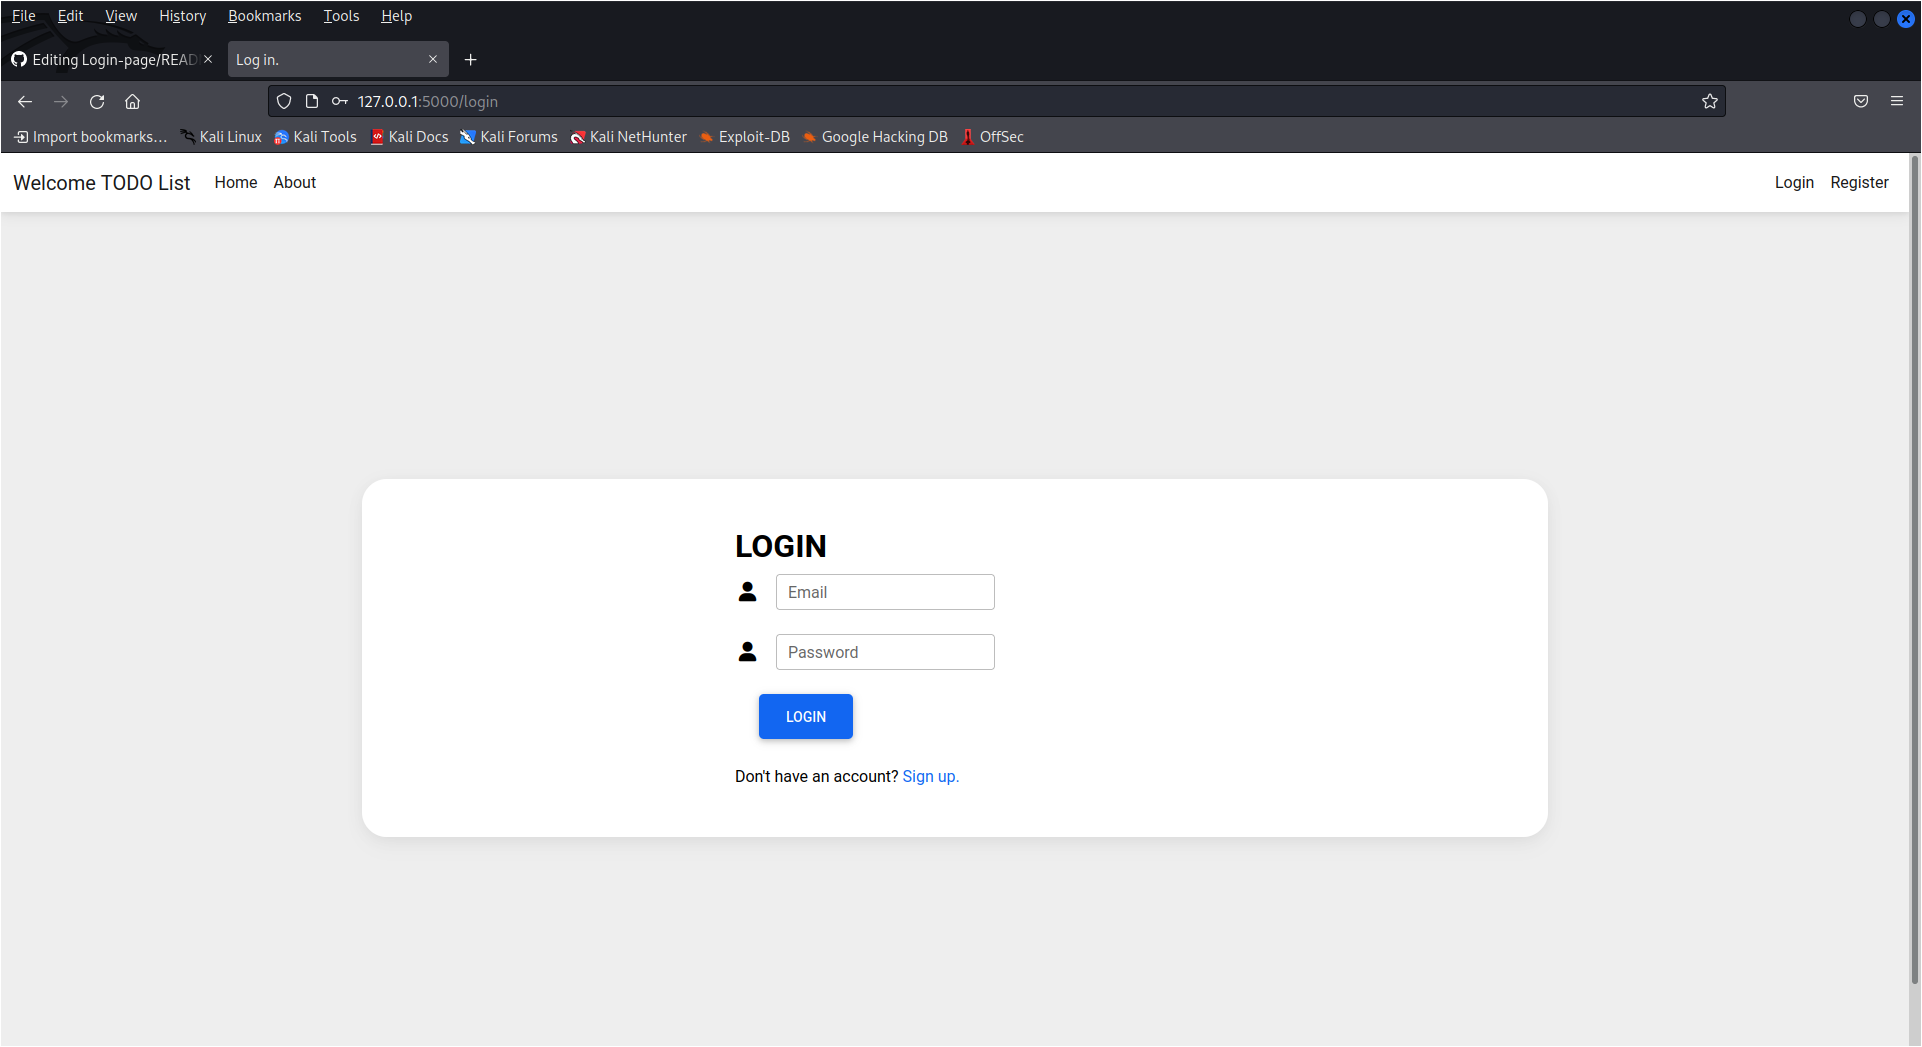
Task: Click the blue LOGIN button
Action: 806,716
